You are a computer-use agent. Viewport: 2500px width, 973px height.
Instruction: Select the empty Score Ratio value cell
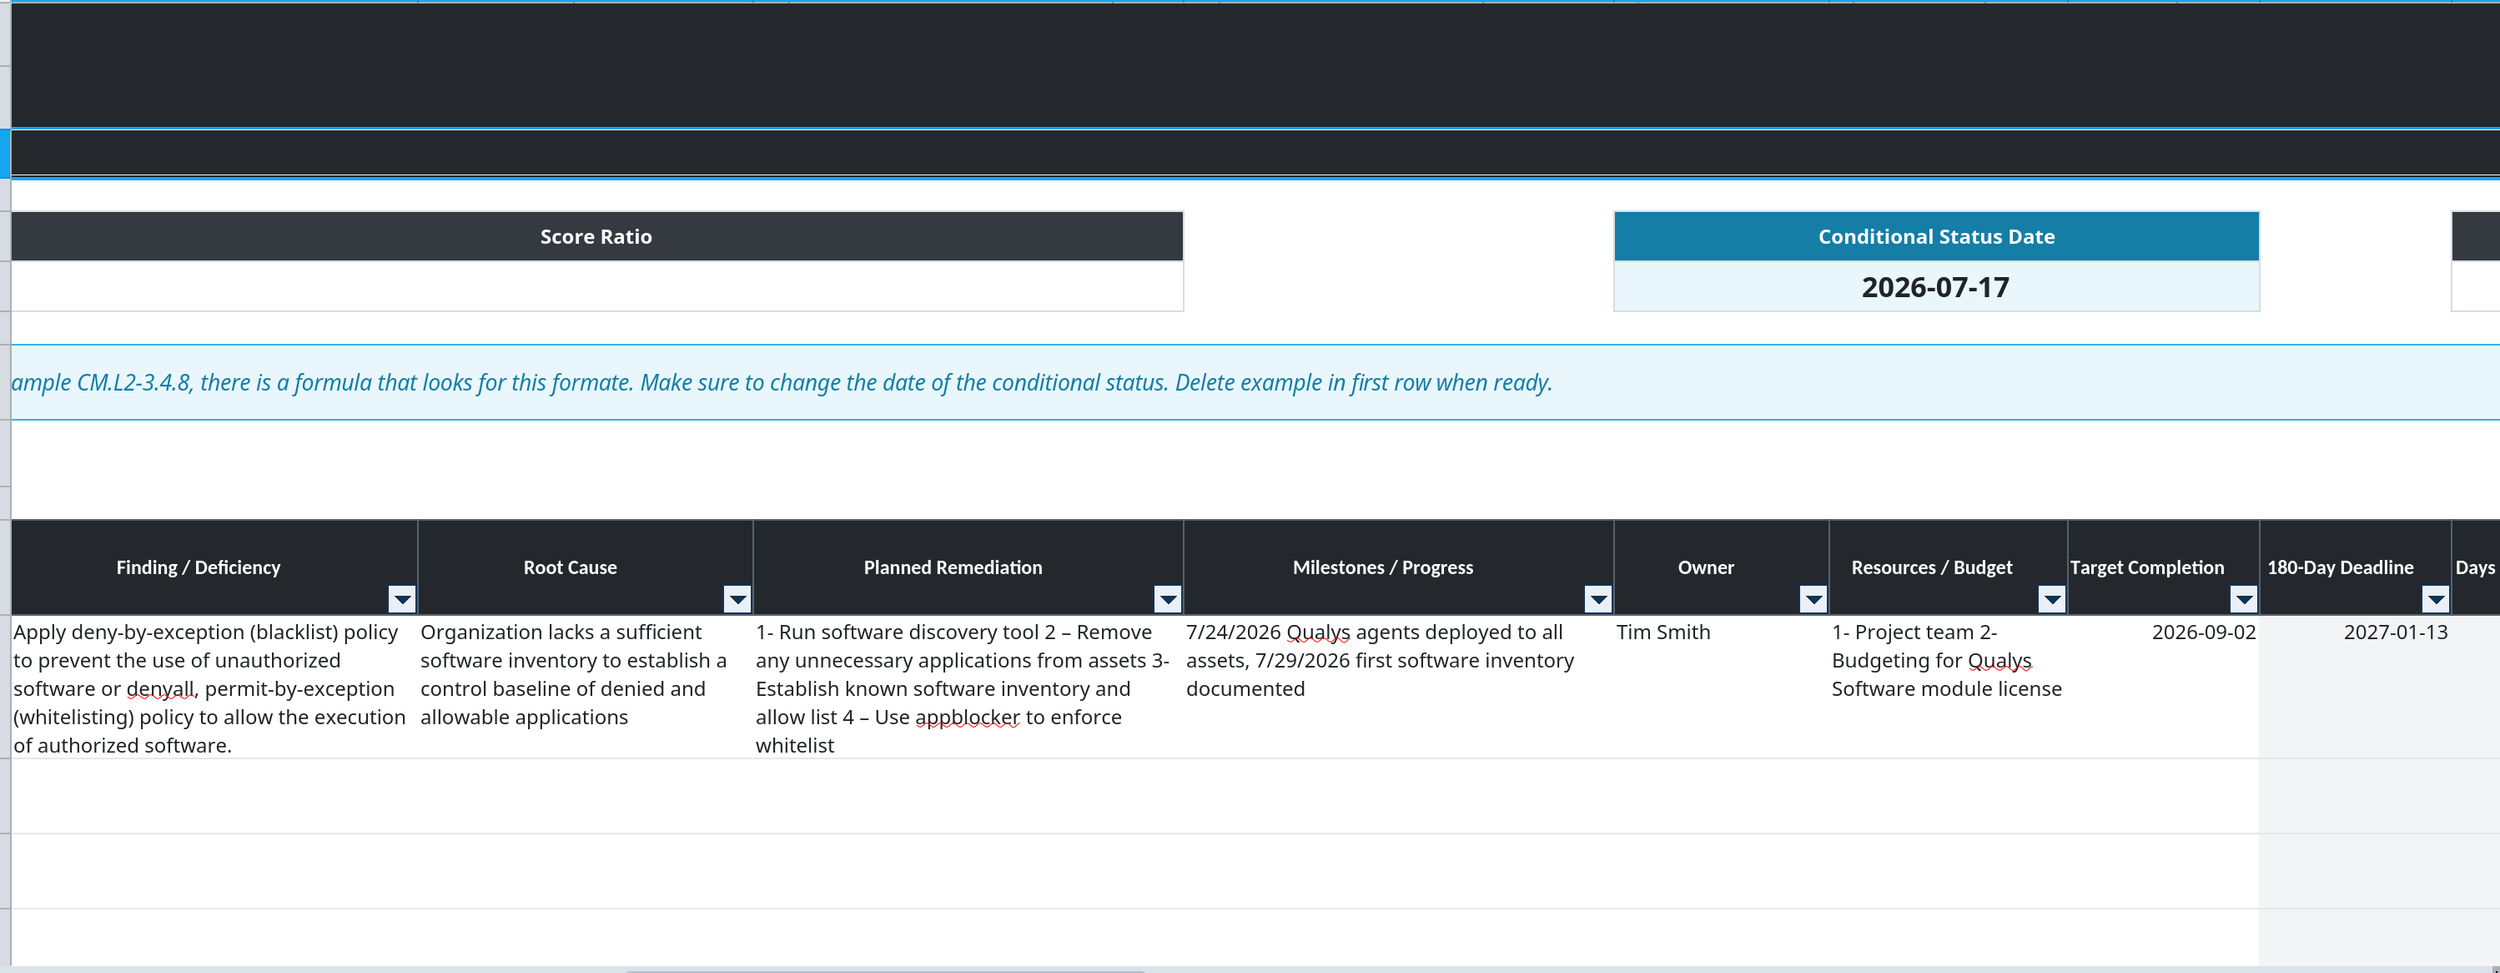point(597,287)
